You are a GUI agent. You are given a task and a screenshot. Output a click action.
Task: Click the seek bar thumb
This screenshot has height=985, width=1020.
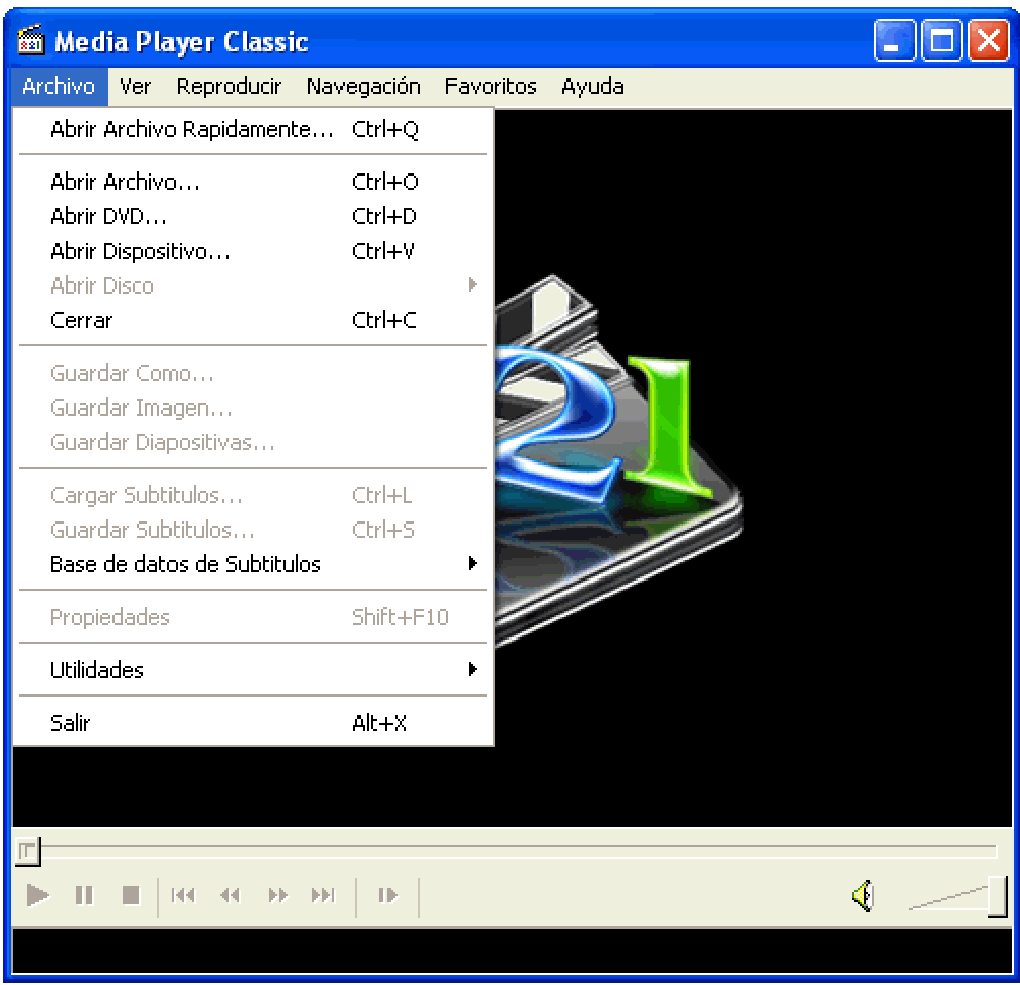click(27, 850)
